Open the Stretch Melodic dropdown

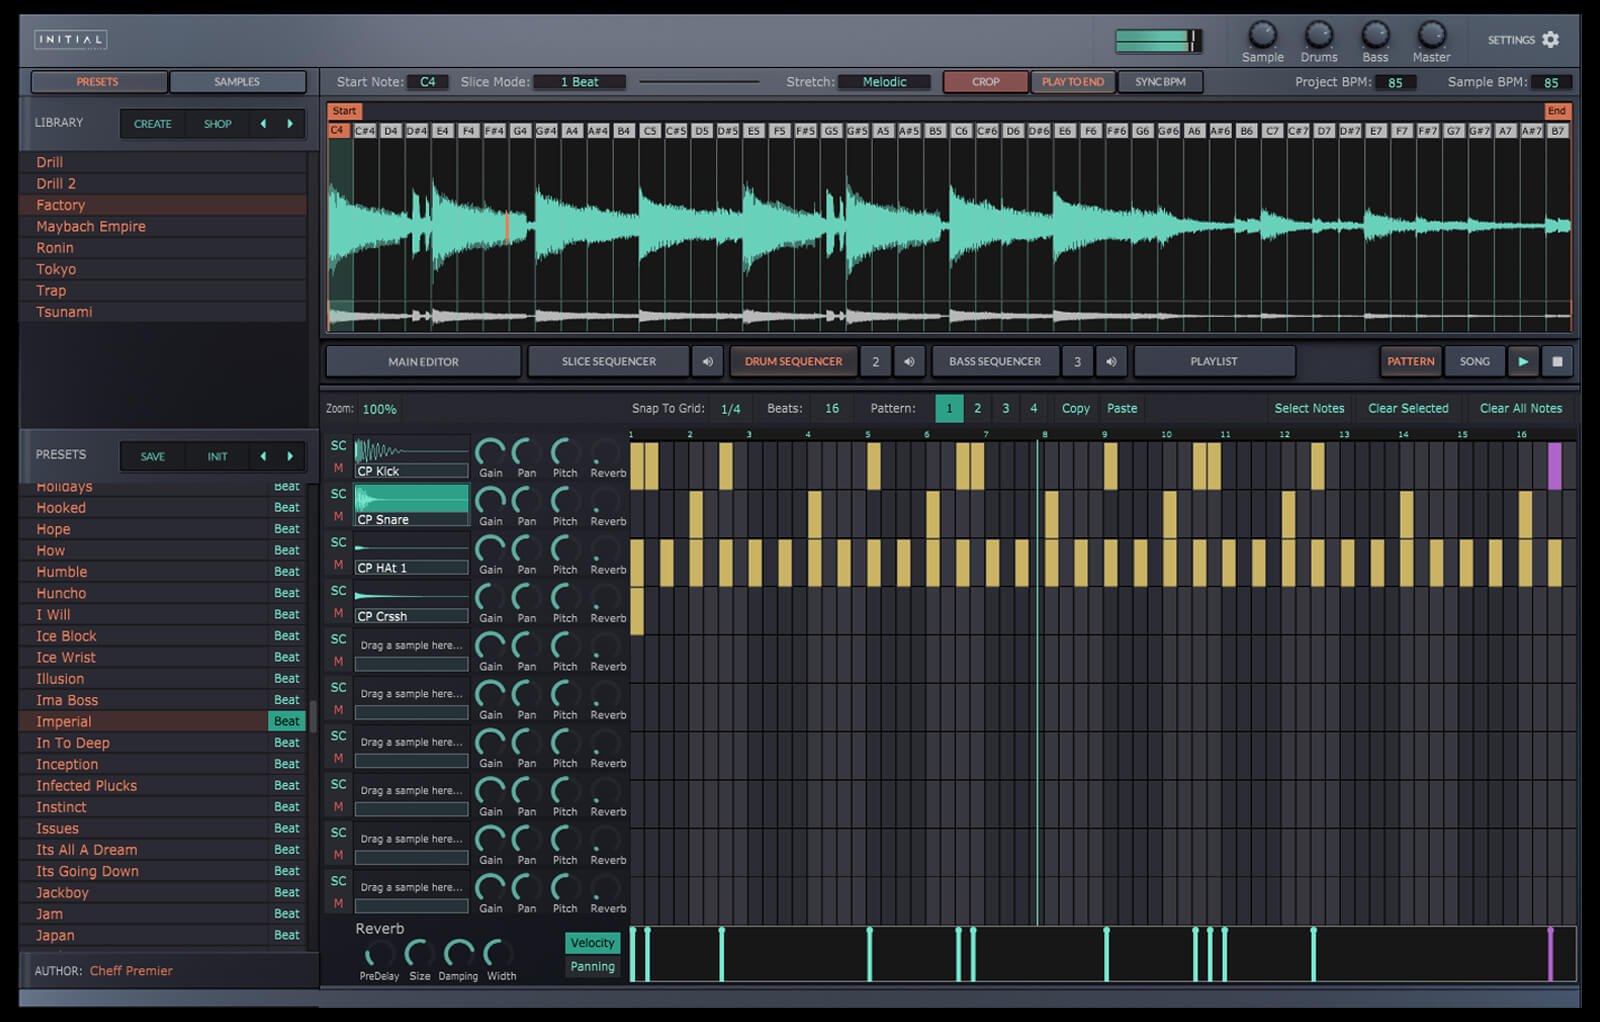click(x=884, y=82)
